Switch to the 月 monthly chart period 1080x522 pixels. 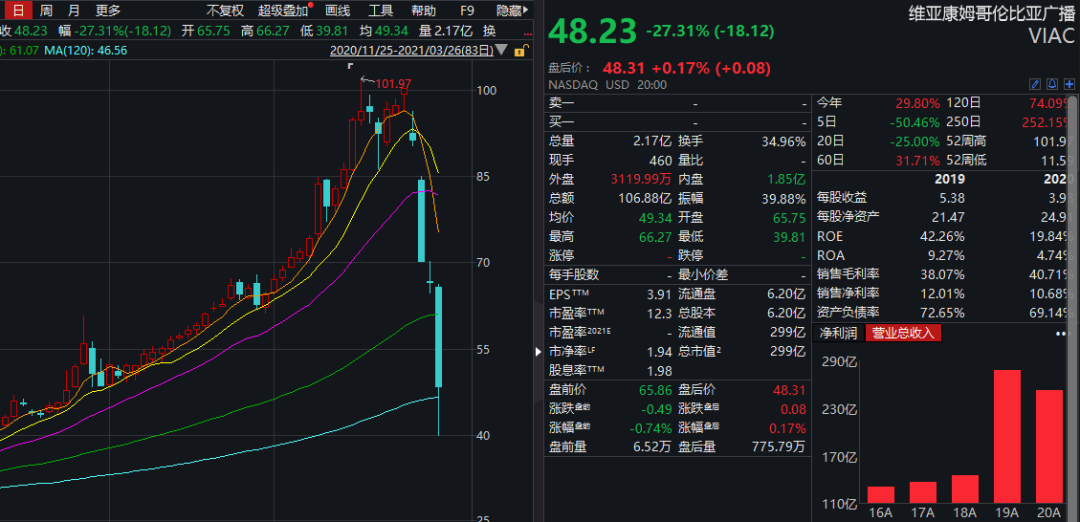click(74, 11)
